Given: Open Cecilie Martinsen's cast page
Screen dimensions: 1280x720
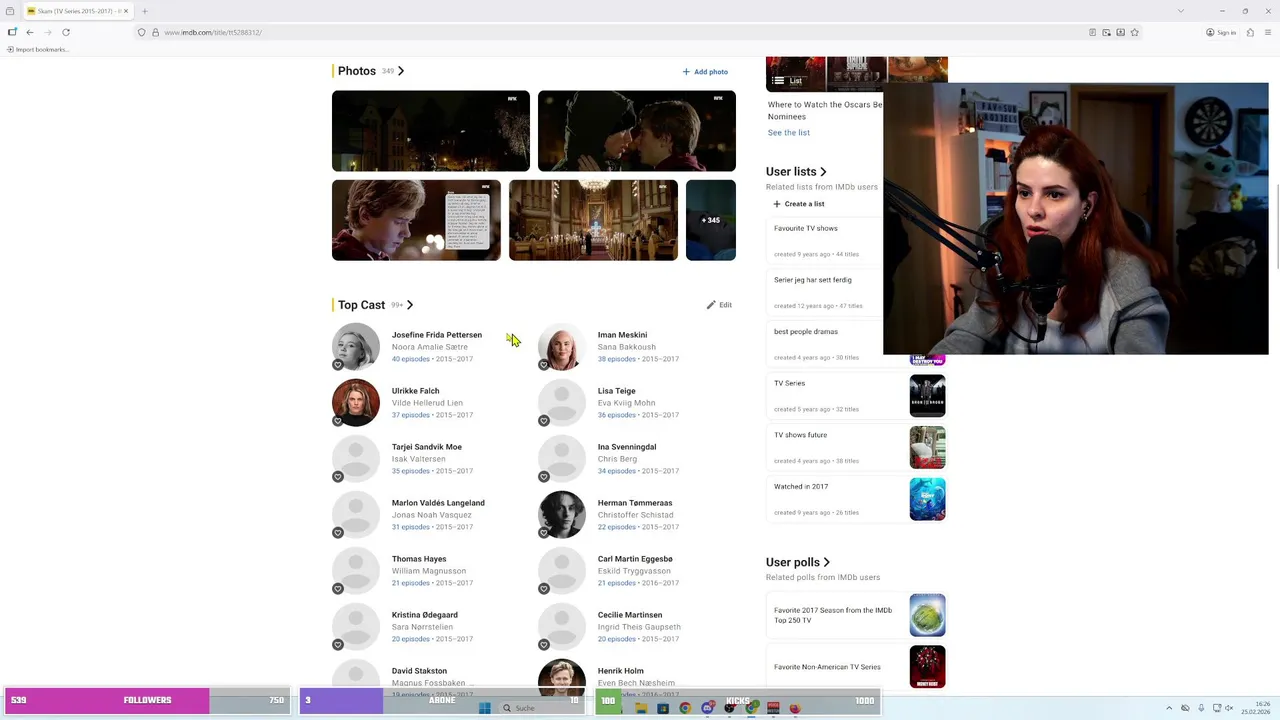Looking at the screenshot, I should coord(630,615).
